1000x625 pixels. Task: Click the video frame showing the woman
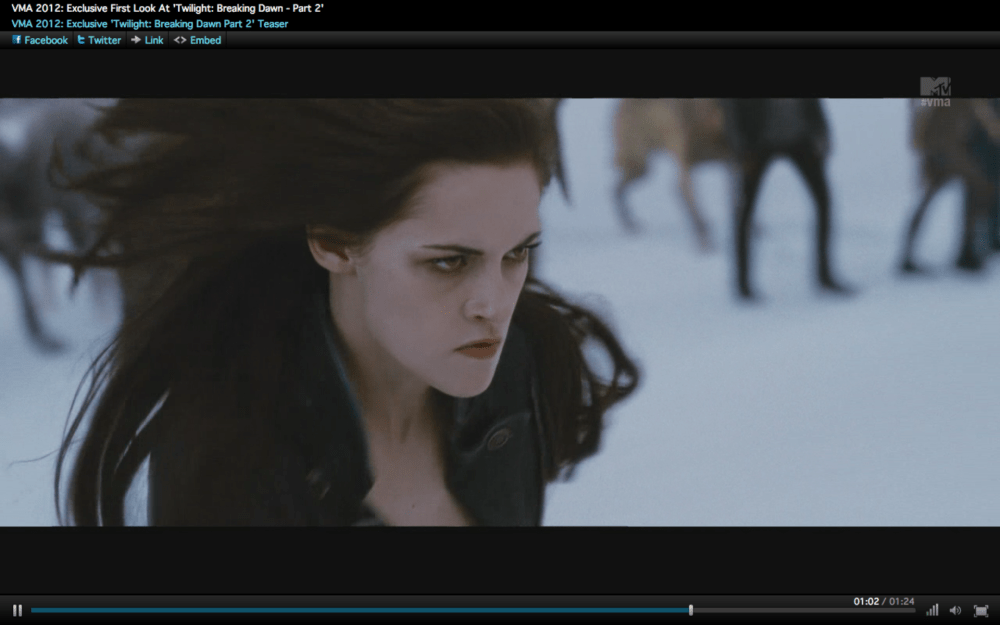[500, 312]
